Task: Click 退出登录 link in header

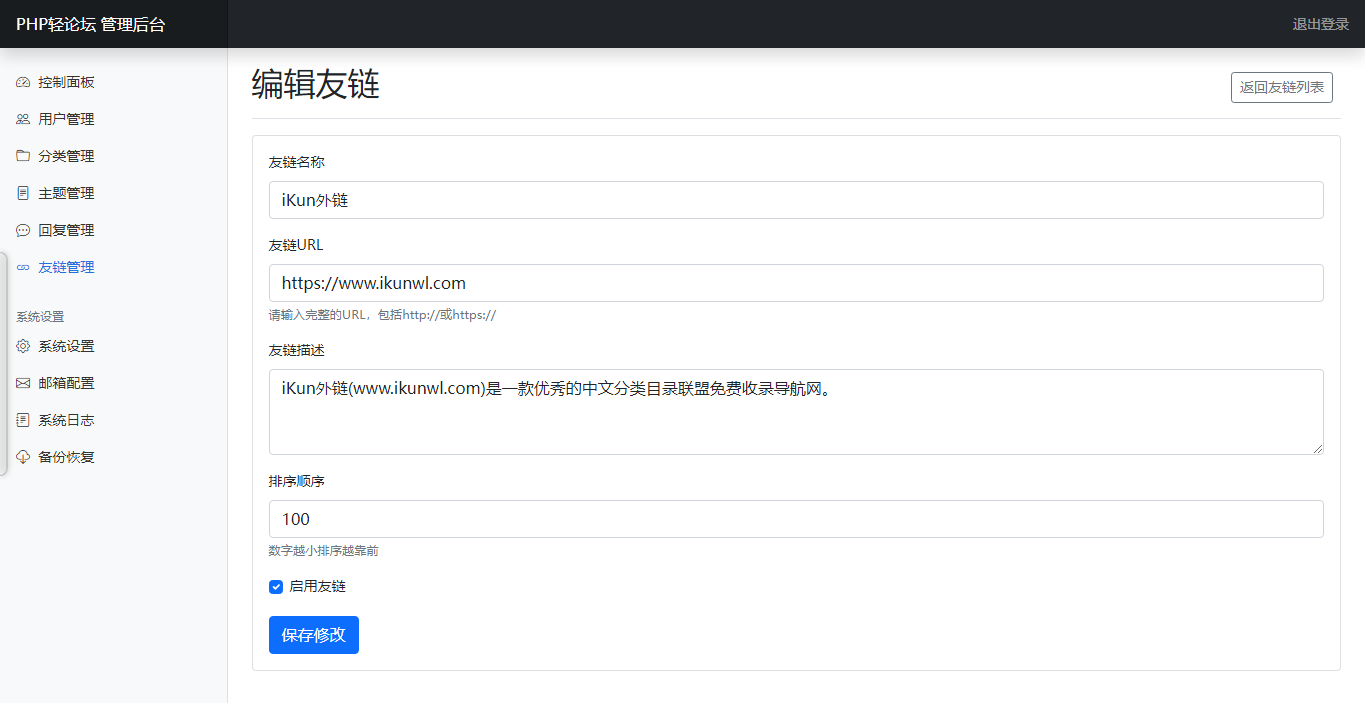Action: [x=1320, y=24]
